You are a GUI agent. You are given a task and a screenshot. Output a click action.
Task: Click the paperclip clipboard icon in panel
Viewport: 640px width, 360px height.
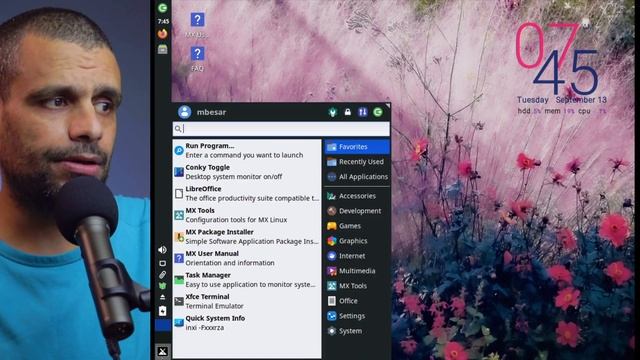(x=162, y=275)
